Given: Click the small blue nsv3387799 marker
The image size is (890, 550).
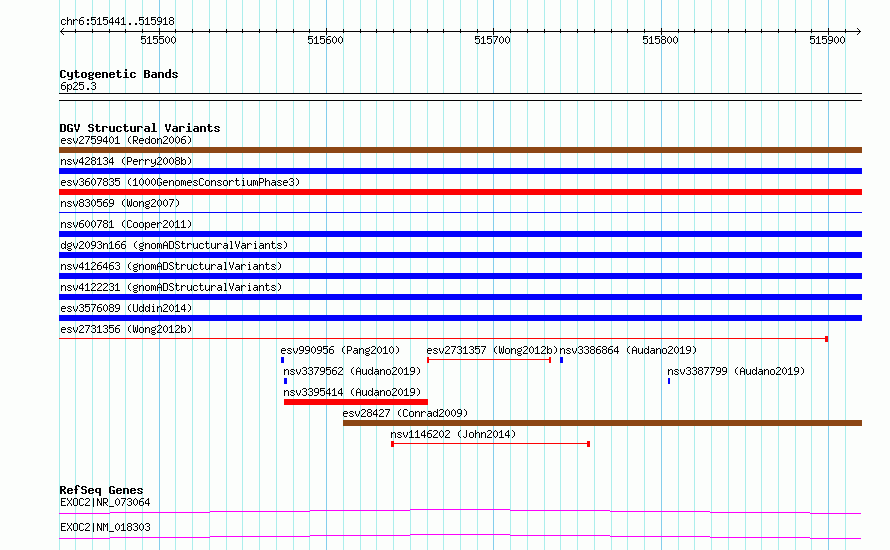Looking at the screenshot, I should pyautogui.click(x=669, y=381).
